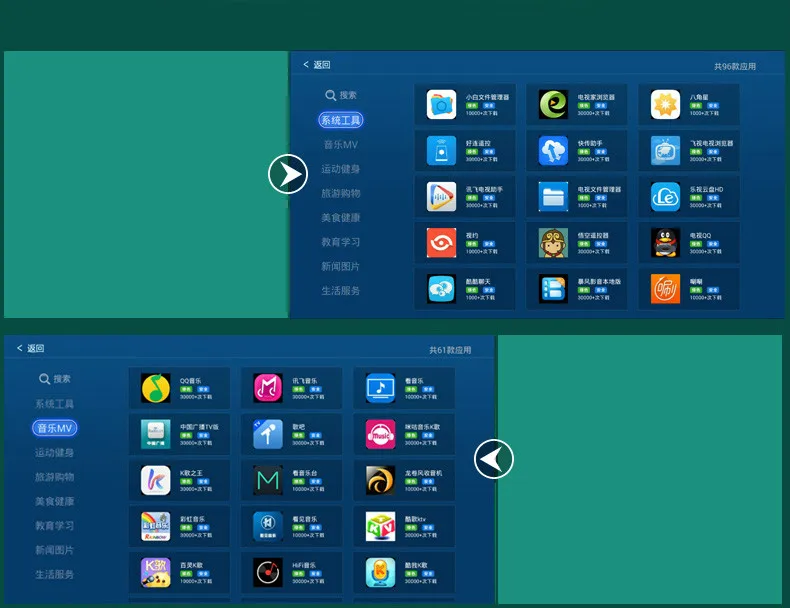Select the blue chat-bubbles app icon
The width and height of the screenshot is (790, 608).
(441, 289)
